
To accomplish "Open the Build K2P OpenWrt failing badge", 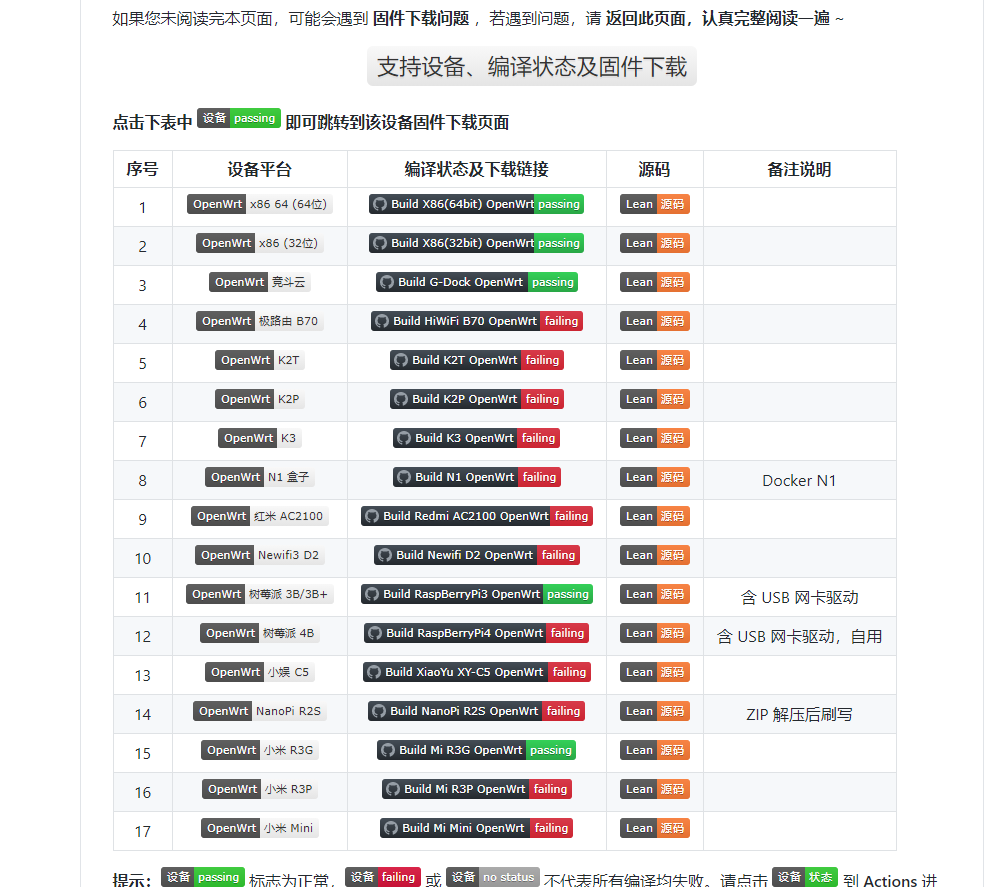I will (476, 398).
